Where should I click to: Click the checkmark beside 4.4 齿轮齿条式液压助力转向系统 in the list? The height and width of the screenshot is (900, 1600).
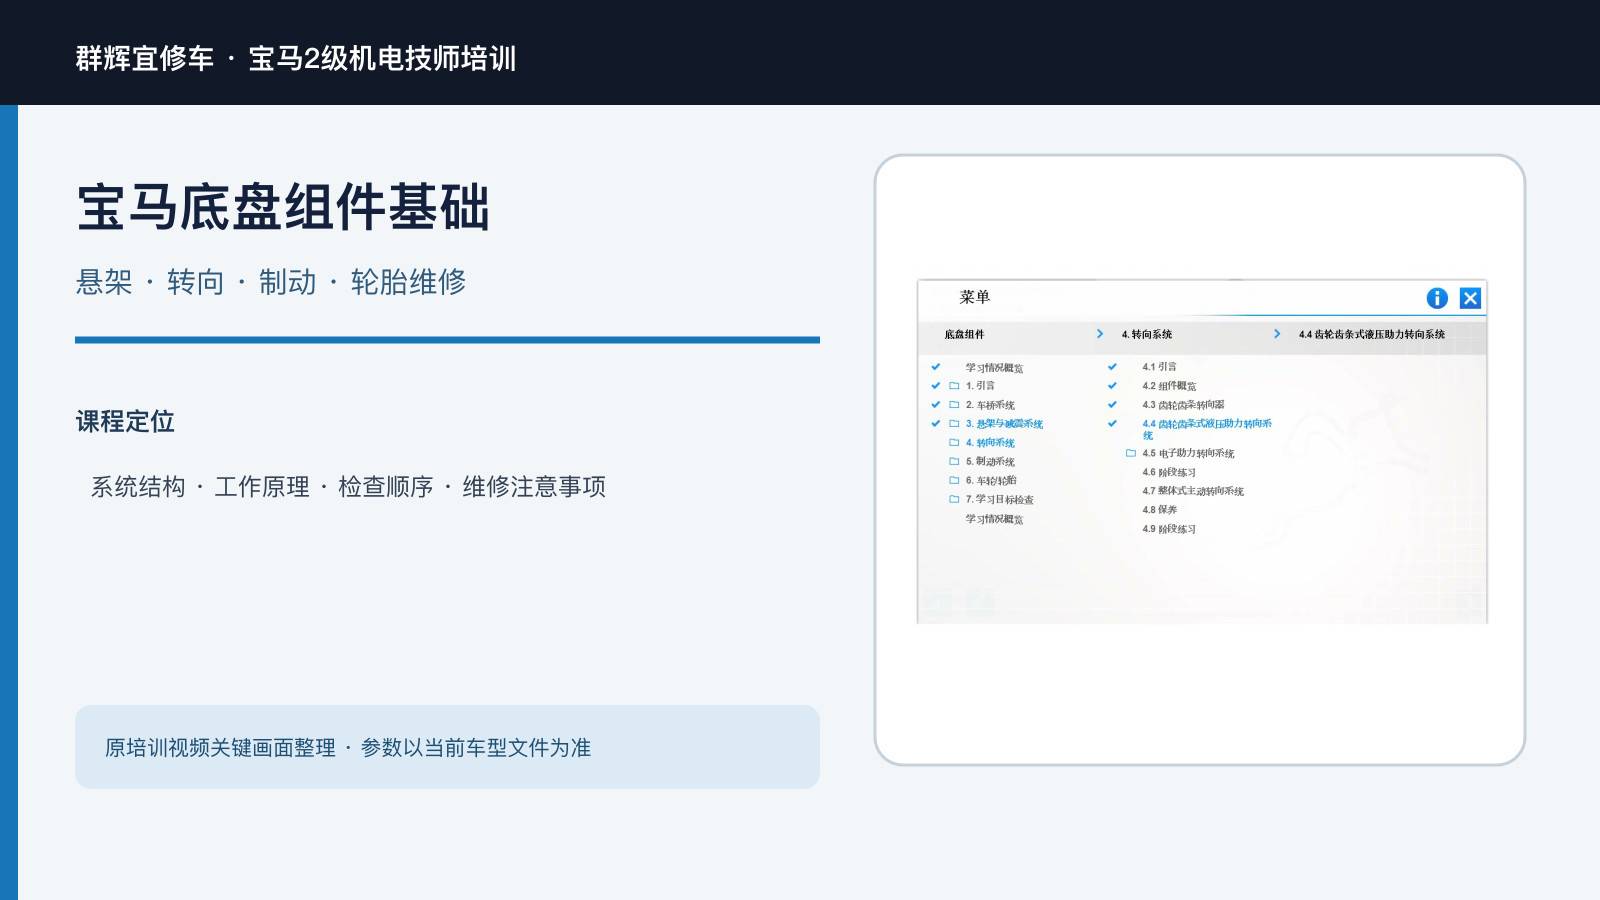(1112, 424)
